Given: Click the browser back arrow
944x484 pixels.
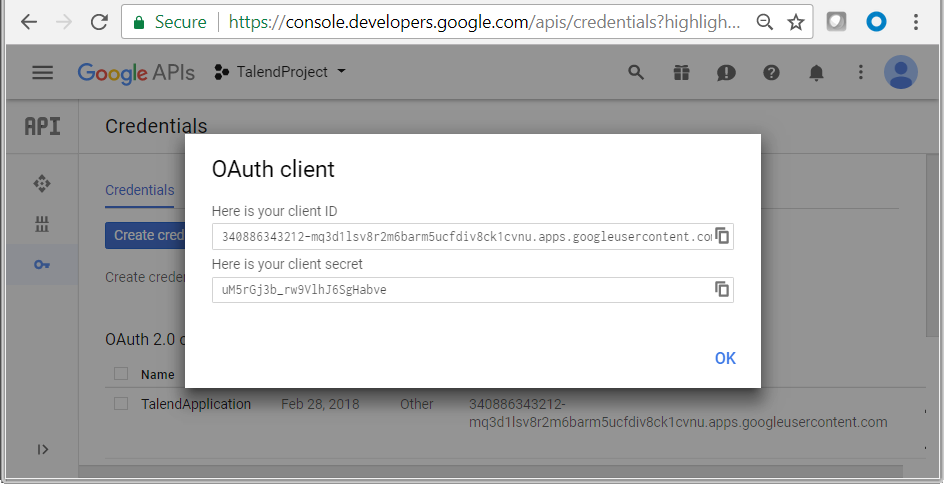Looking at the screenshot, I should (29, 23).
